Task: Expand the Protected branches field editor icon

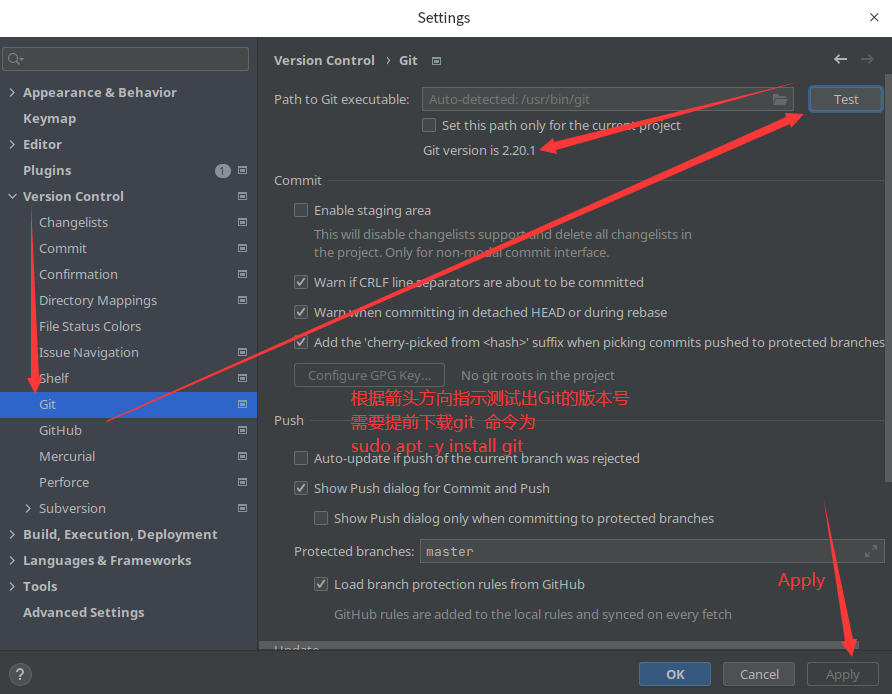Action: click(x=870, y=551)
